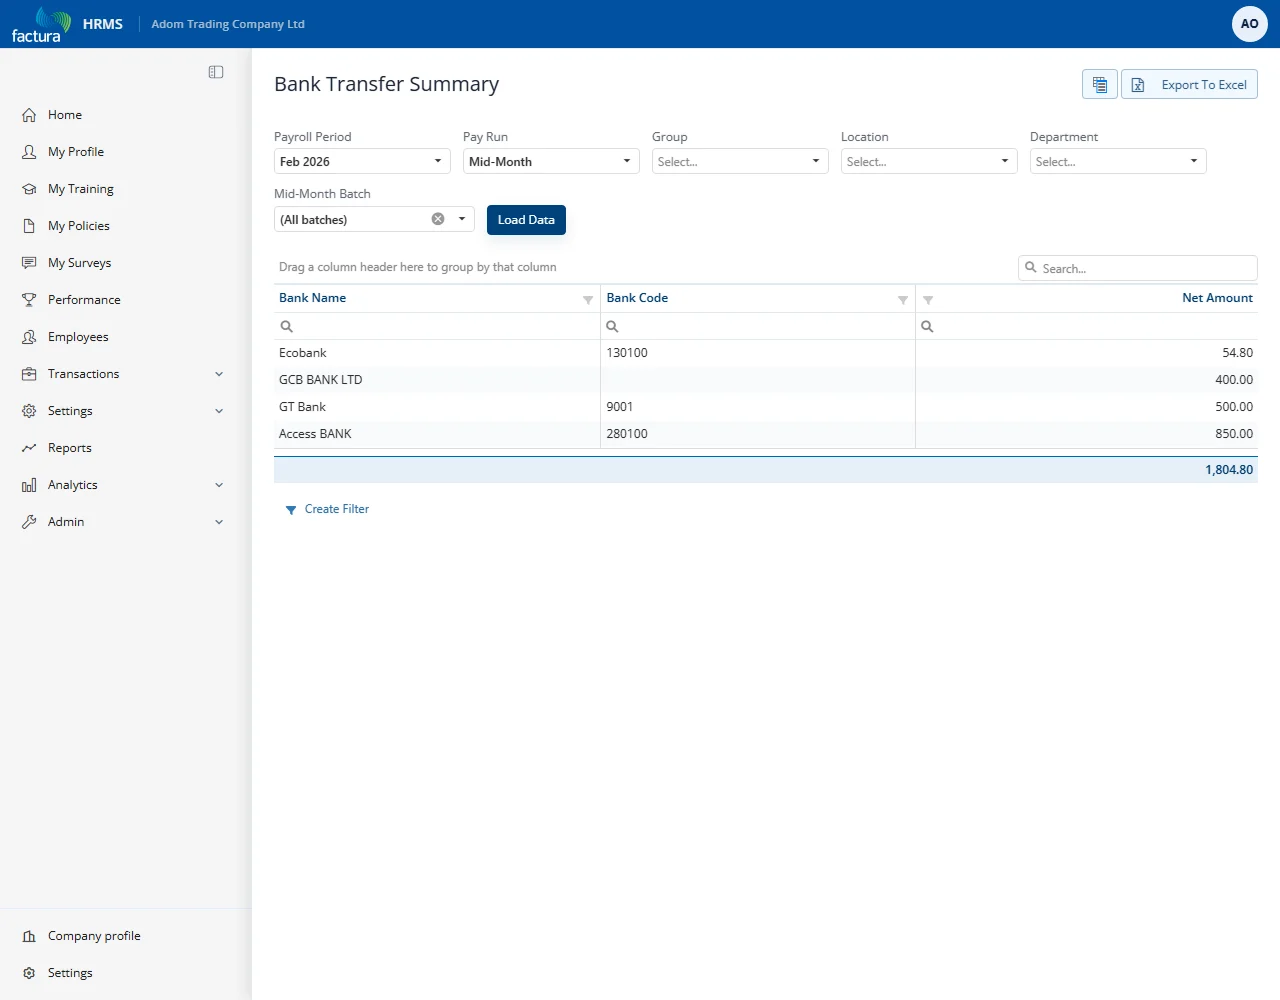Open Bank Name column filter icon
The height and width of the screenshot is (1000, 1280).
pyautogui.click(x=588, y=300)
